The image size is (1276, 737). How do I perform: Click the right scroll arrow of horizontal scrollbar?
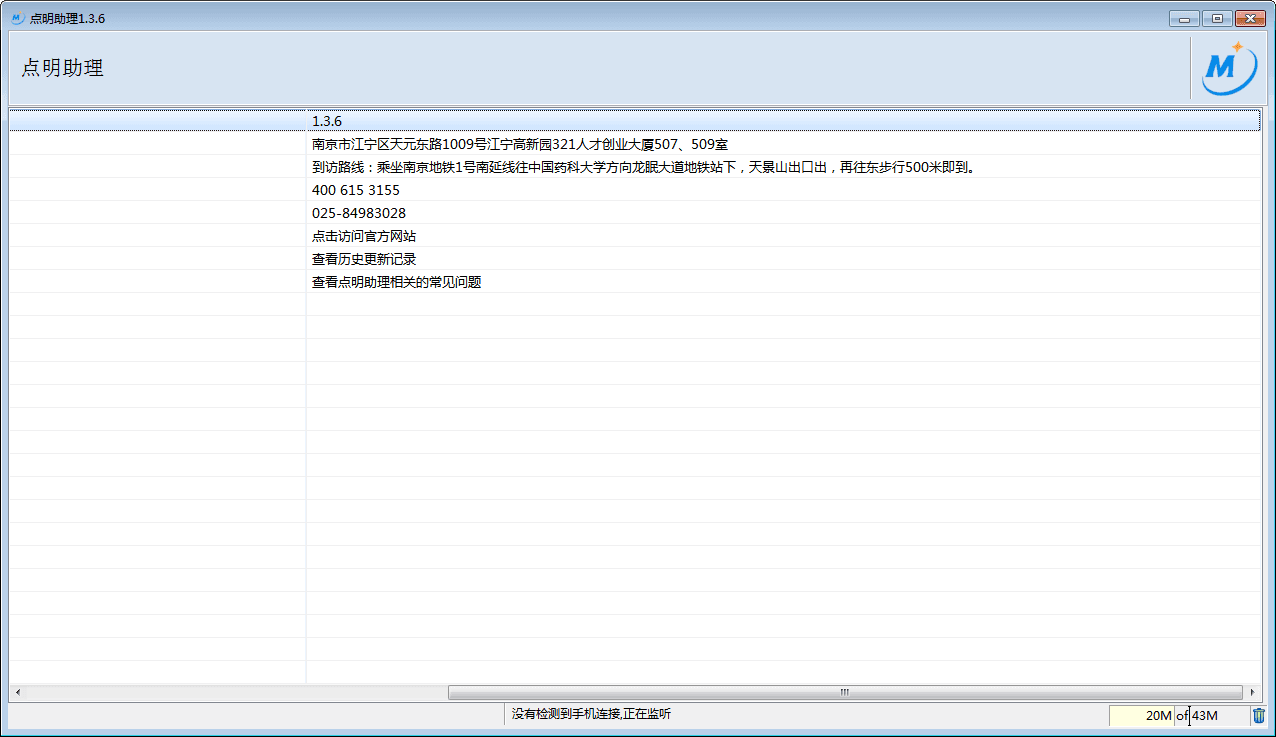(x=1253, y=692)
